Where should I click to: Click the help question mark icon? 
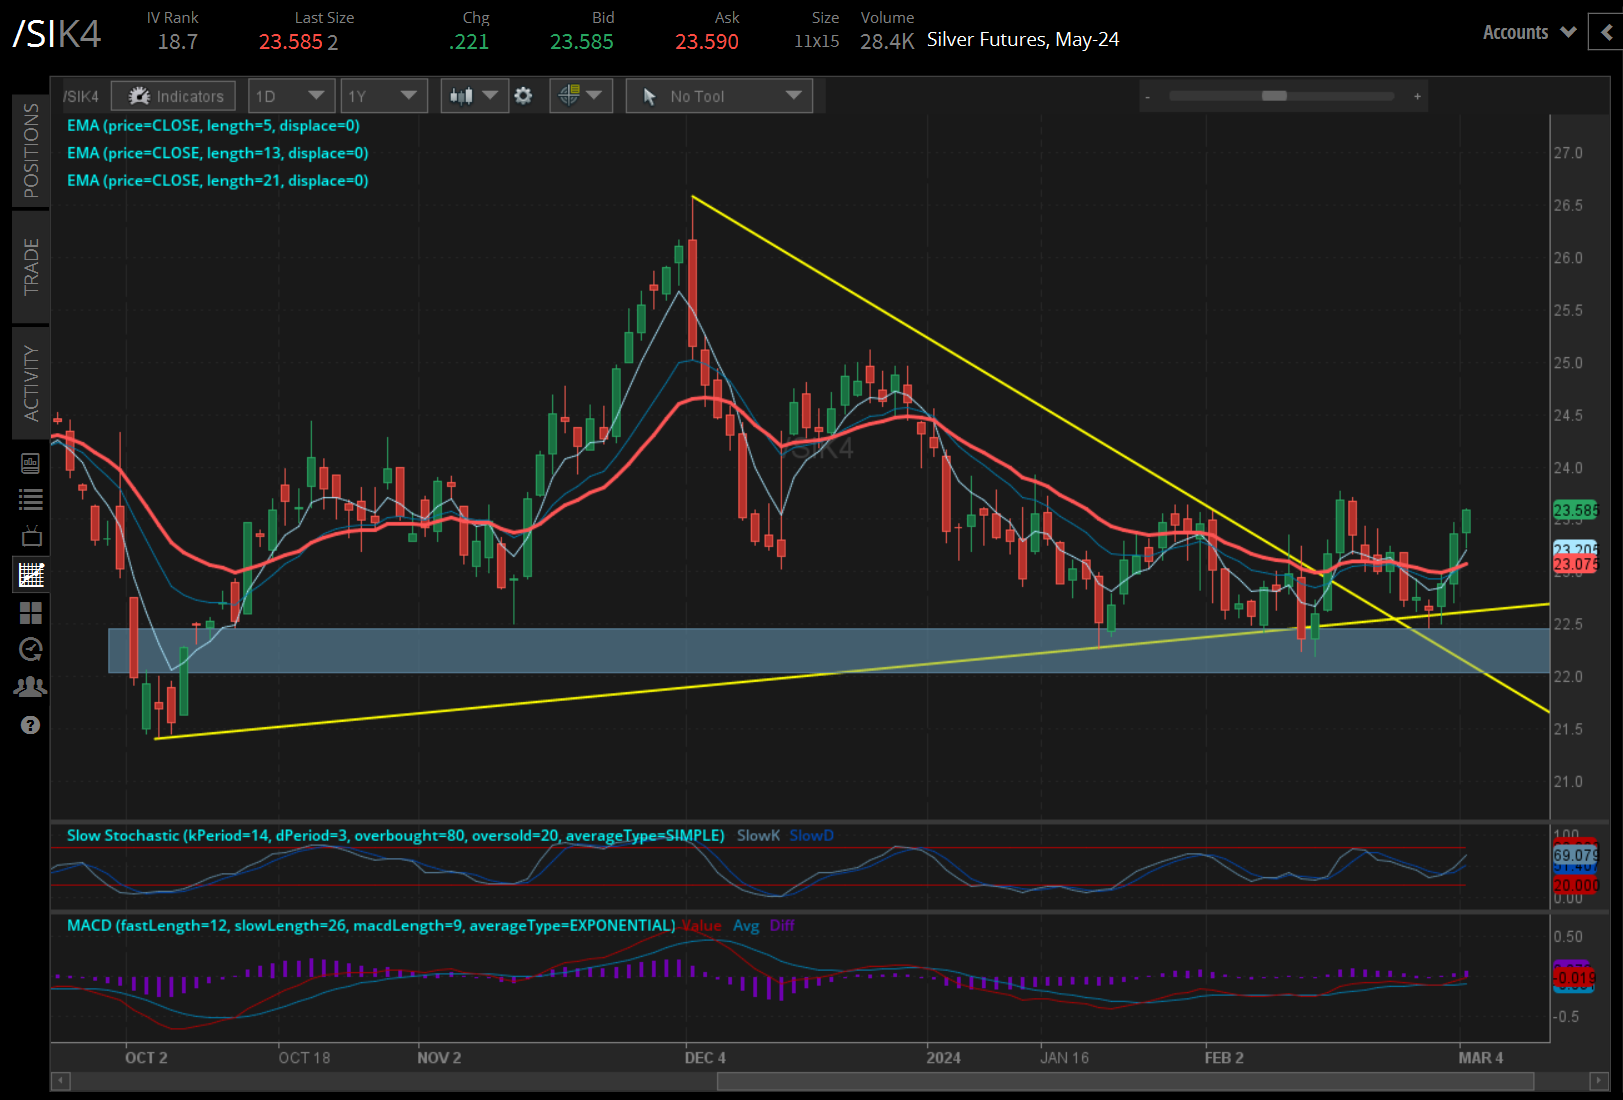click(x=31, y=725)
